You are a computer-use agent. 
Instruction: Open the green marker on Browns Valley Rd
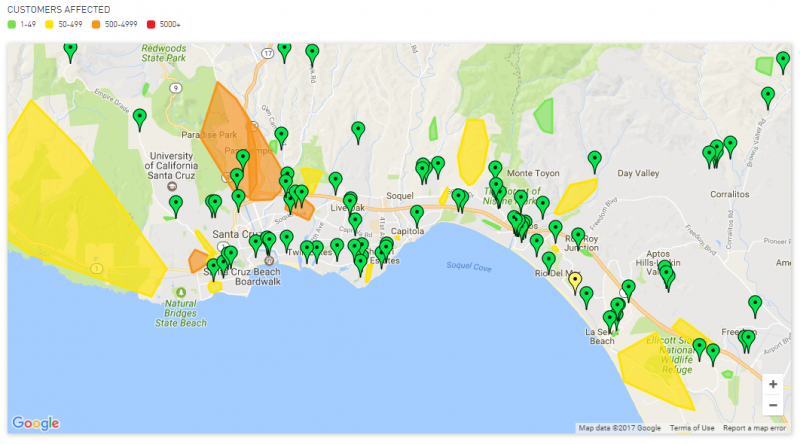pyautogui.click(x=768, y=96)
